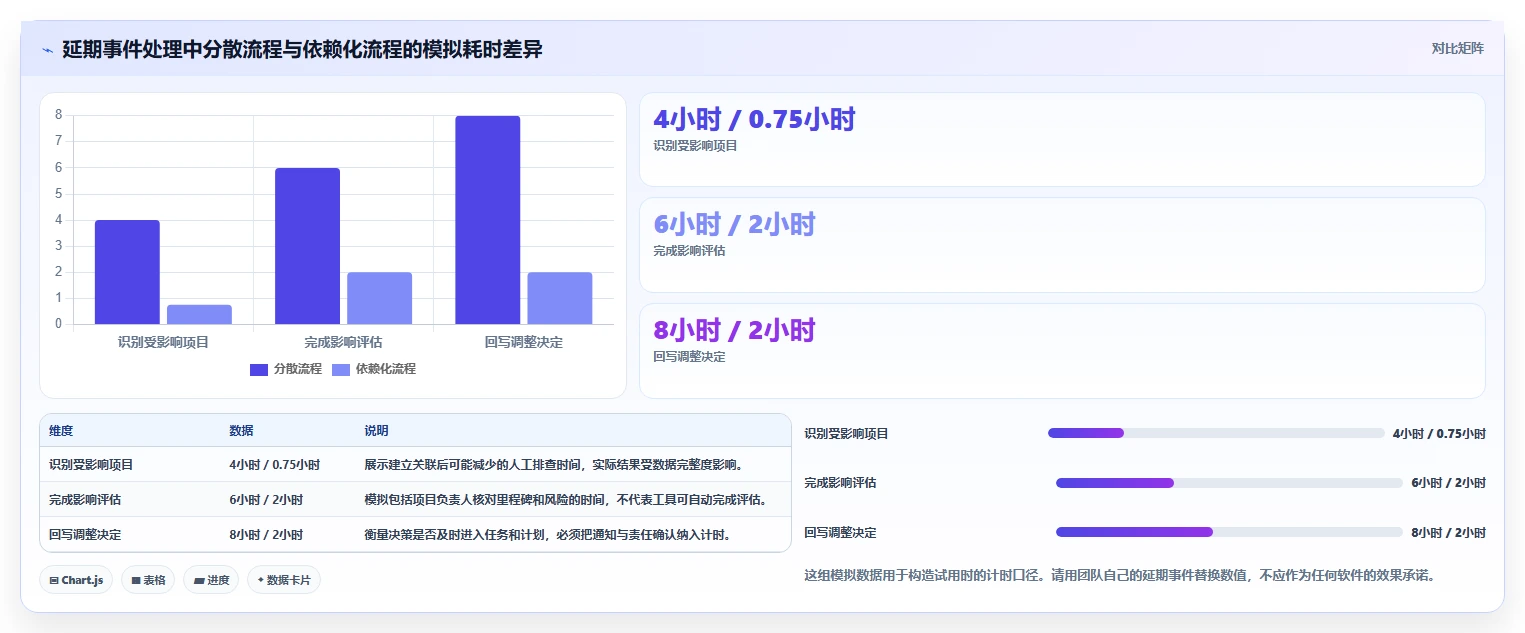1525x633 pixels.
Task: Click the lightning icon beside the title
Action: (x=48, y=49)
